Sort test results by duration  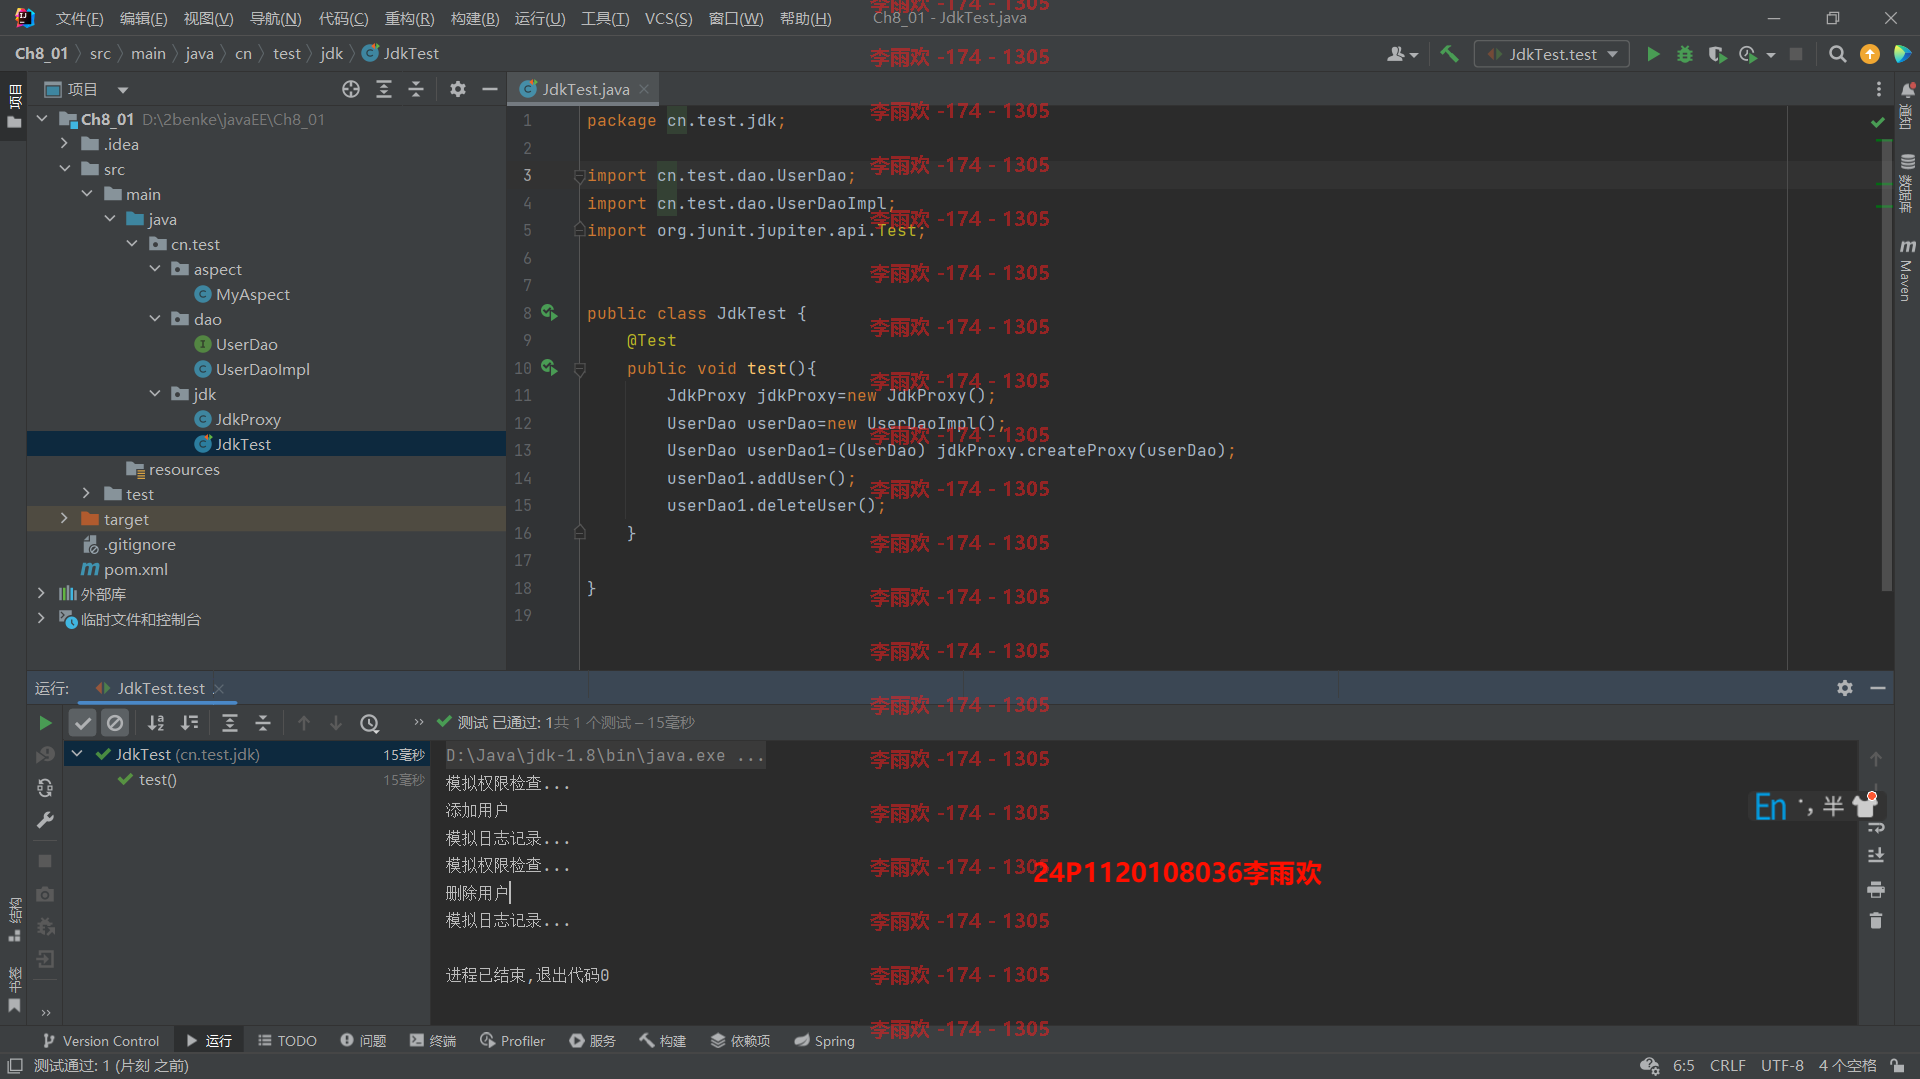pos(189,722)
